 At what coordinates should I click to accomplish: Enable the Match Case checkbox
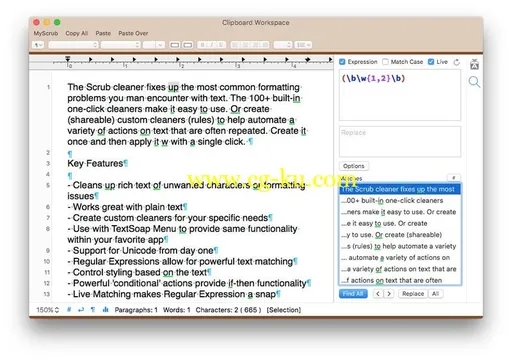click(x=385, y=62)
